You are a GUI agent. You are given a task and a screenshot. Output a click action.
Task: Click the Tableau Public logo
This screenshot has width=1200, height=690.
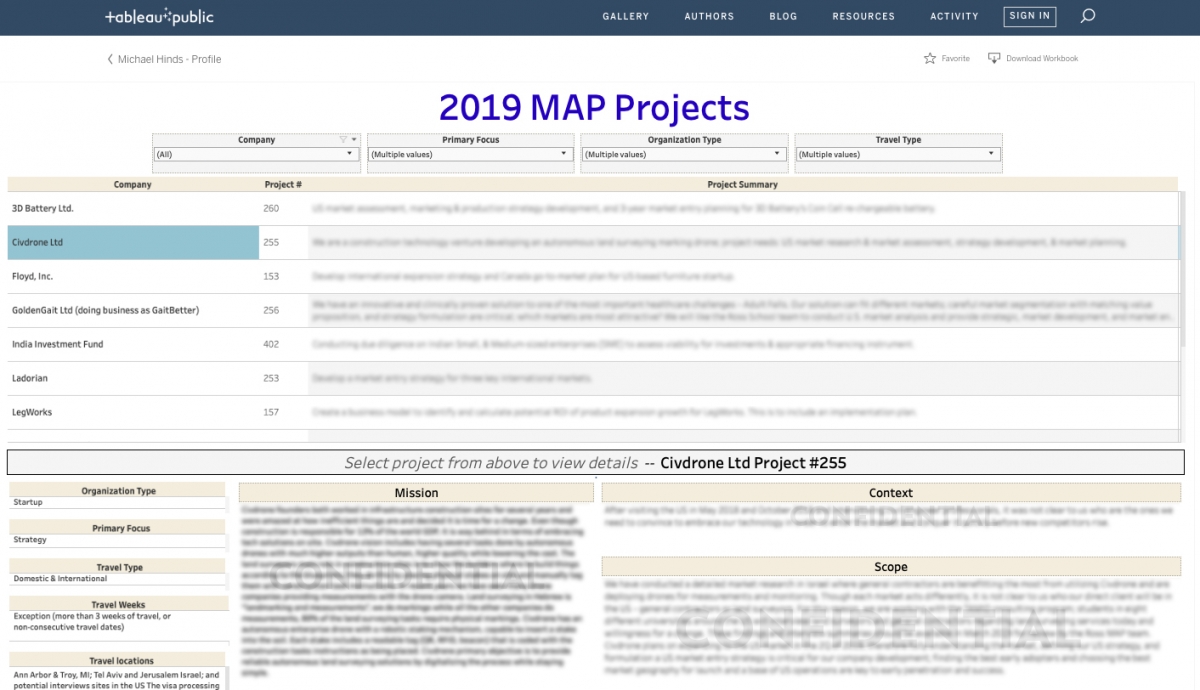[x=159, y=17]
